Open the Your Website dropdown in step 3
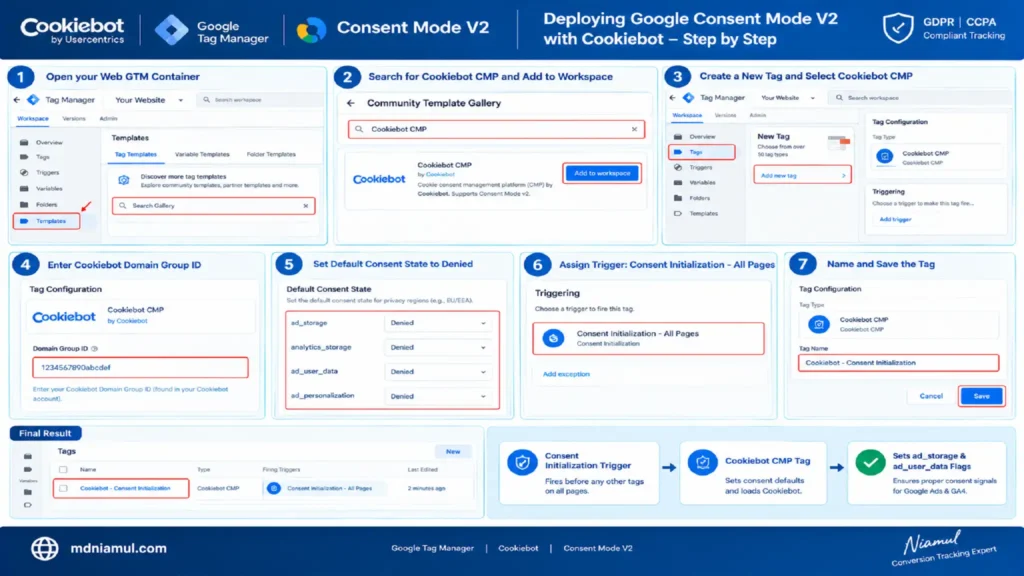The width and height of the screenshot is (1024, 576). (788, 98)
